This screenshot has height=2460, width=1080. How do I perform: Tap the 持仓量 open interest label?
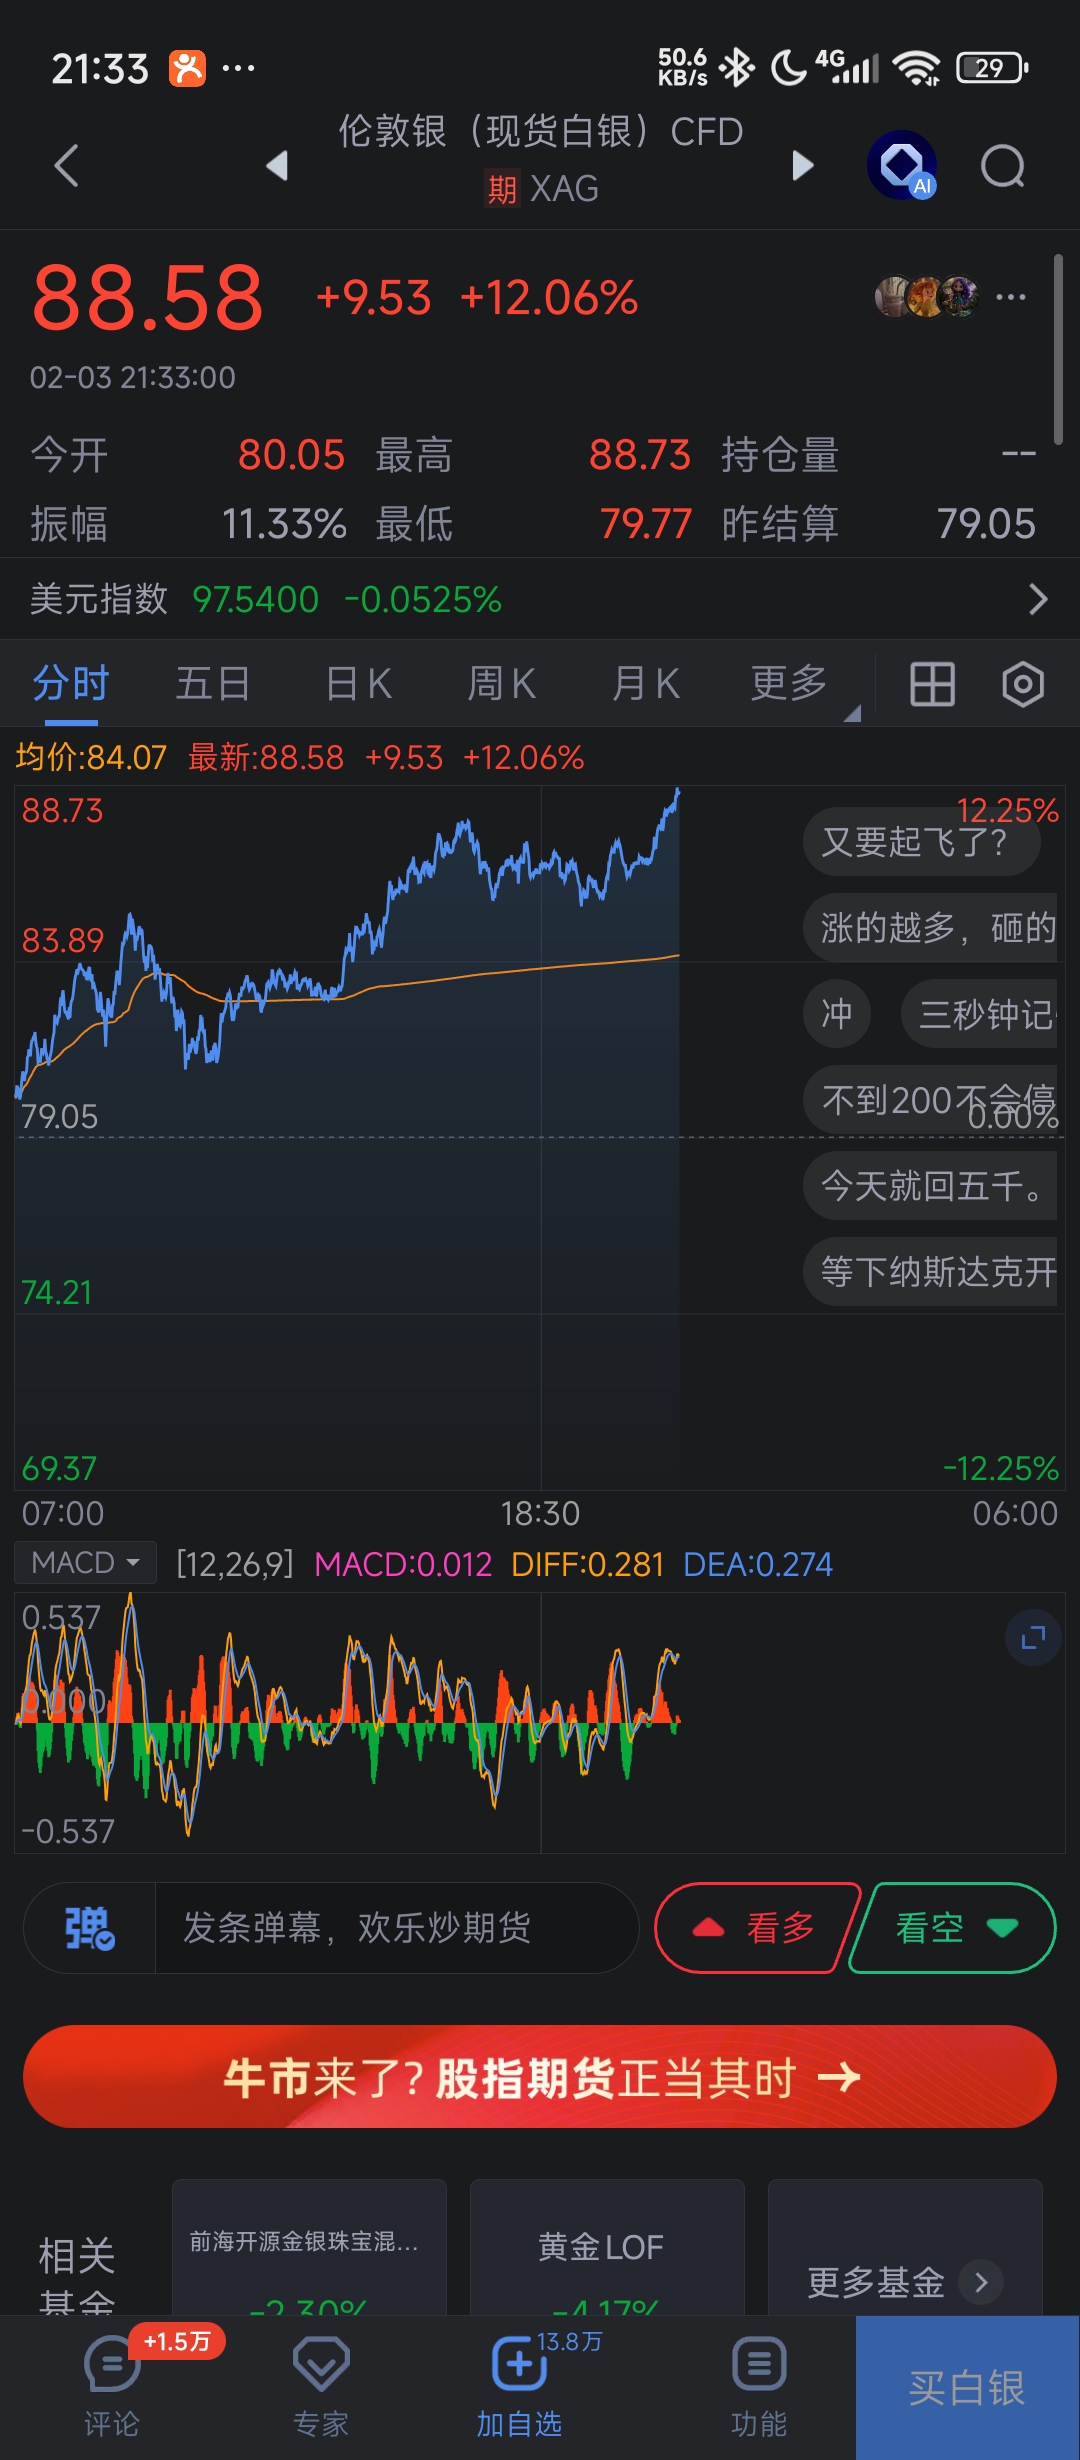(x=780, y=455)
